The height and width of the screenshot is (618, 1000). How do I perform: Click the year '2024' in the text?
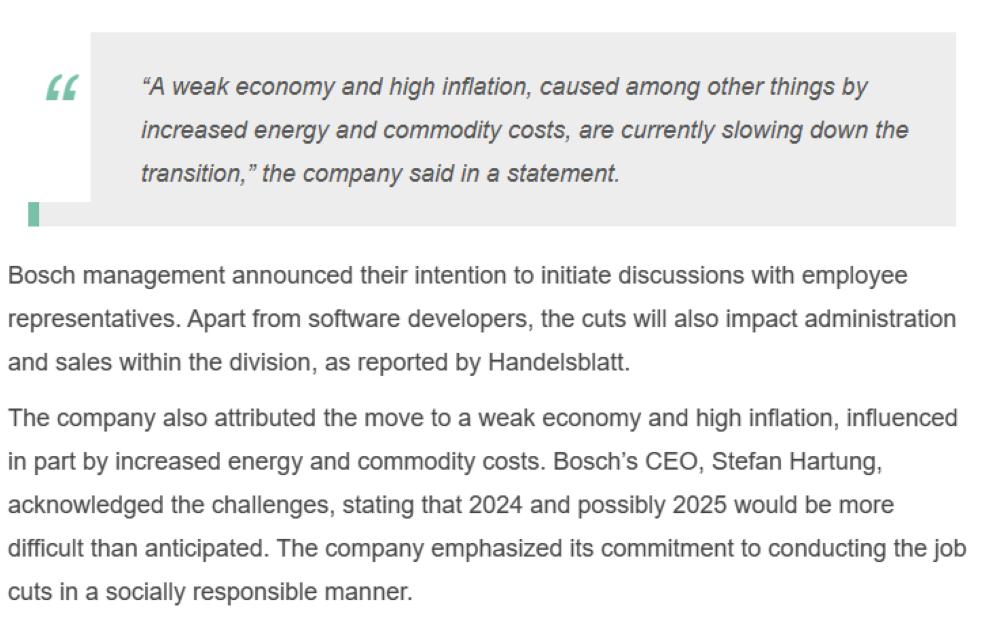[496, 505]
